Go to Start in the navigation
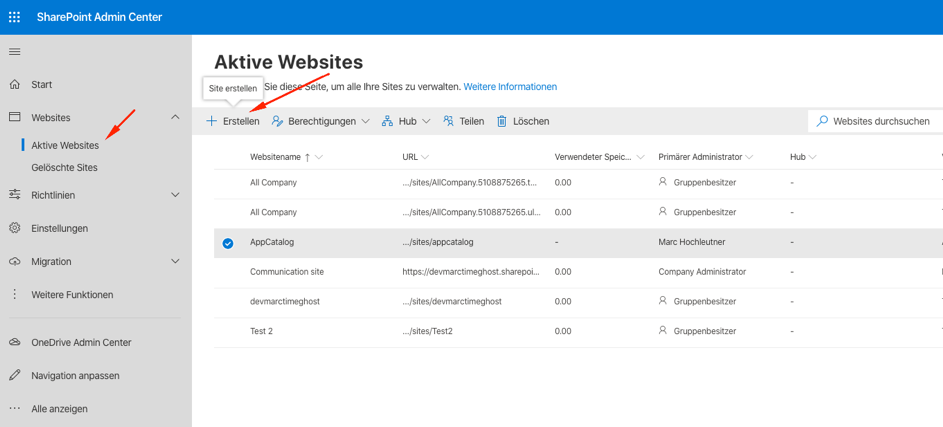This screenshot has height=427, width=943. click(41, 84)
